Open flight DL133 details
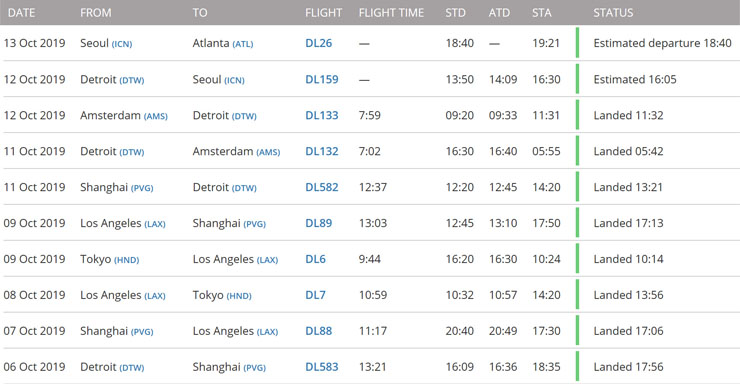The image size is (740, 384). (322, 115)
